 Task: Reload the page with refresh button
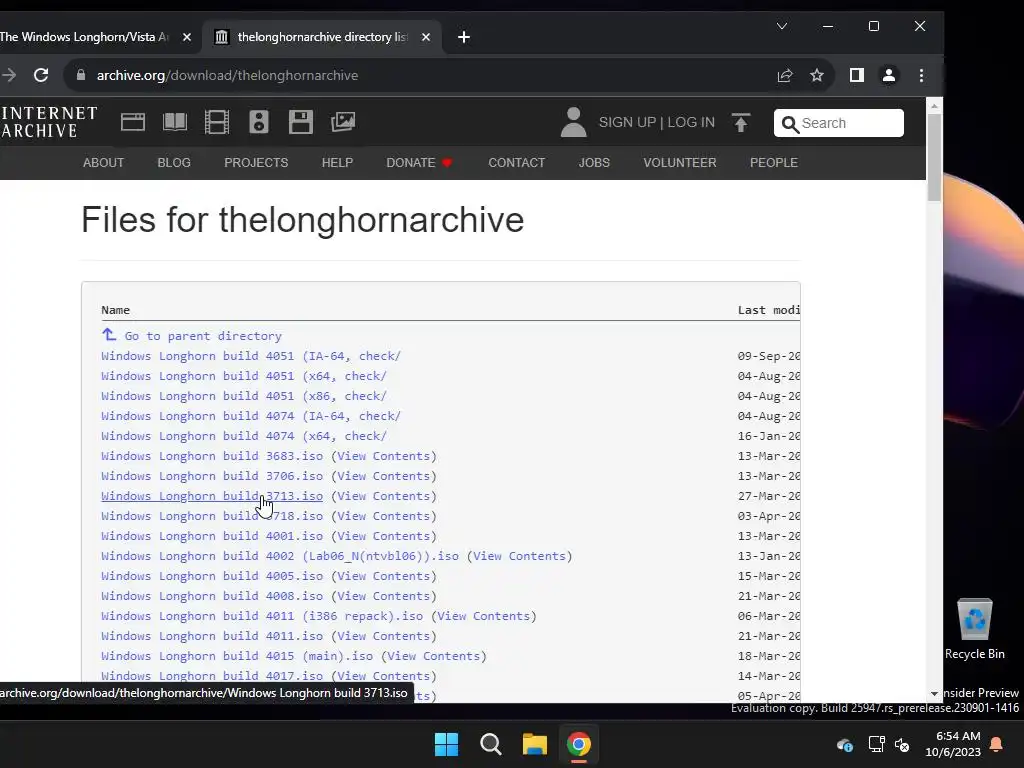(x=41, y=75)
